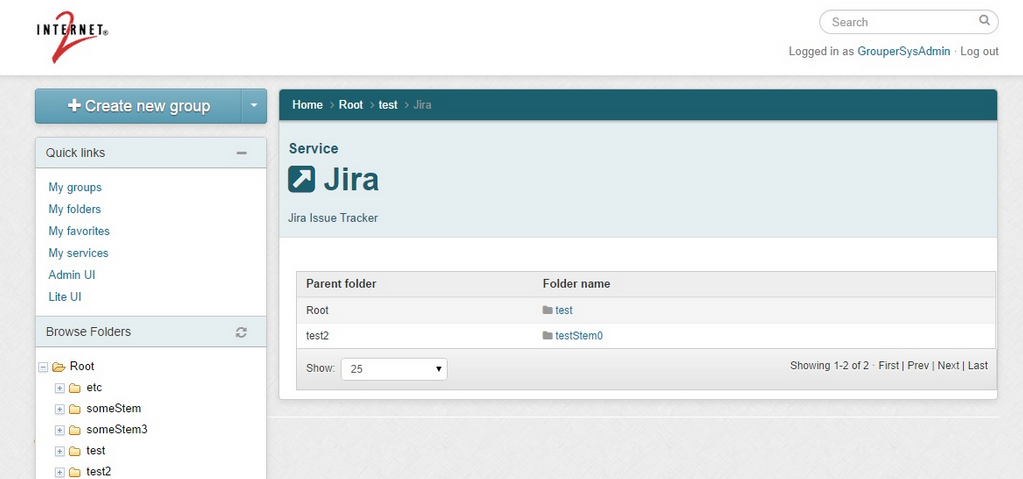Click the test2 parent folder cell
The width and height of the screenshot is (1023, 479).
coord(318,336)
